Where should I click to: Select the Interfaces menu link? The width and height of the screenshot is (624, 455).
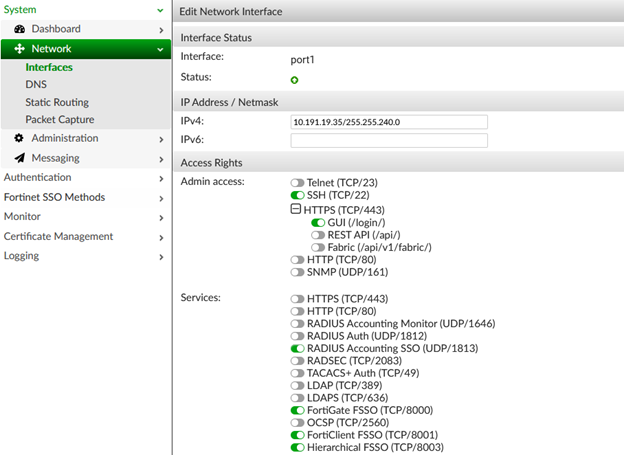[49, 68]
